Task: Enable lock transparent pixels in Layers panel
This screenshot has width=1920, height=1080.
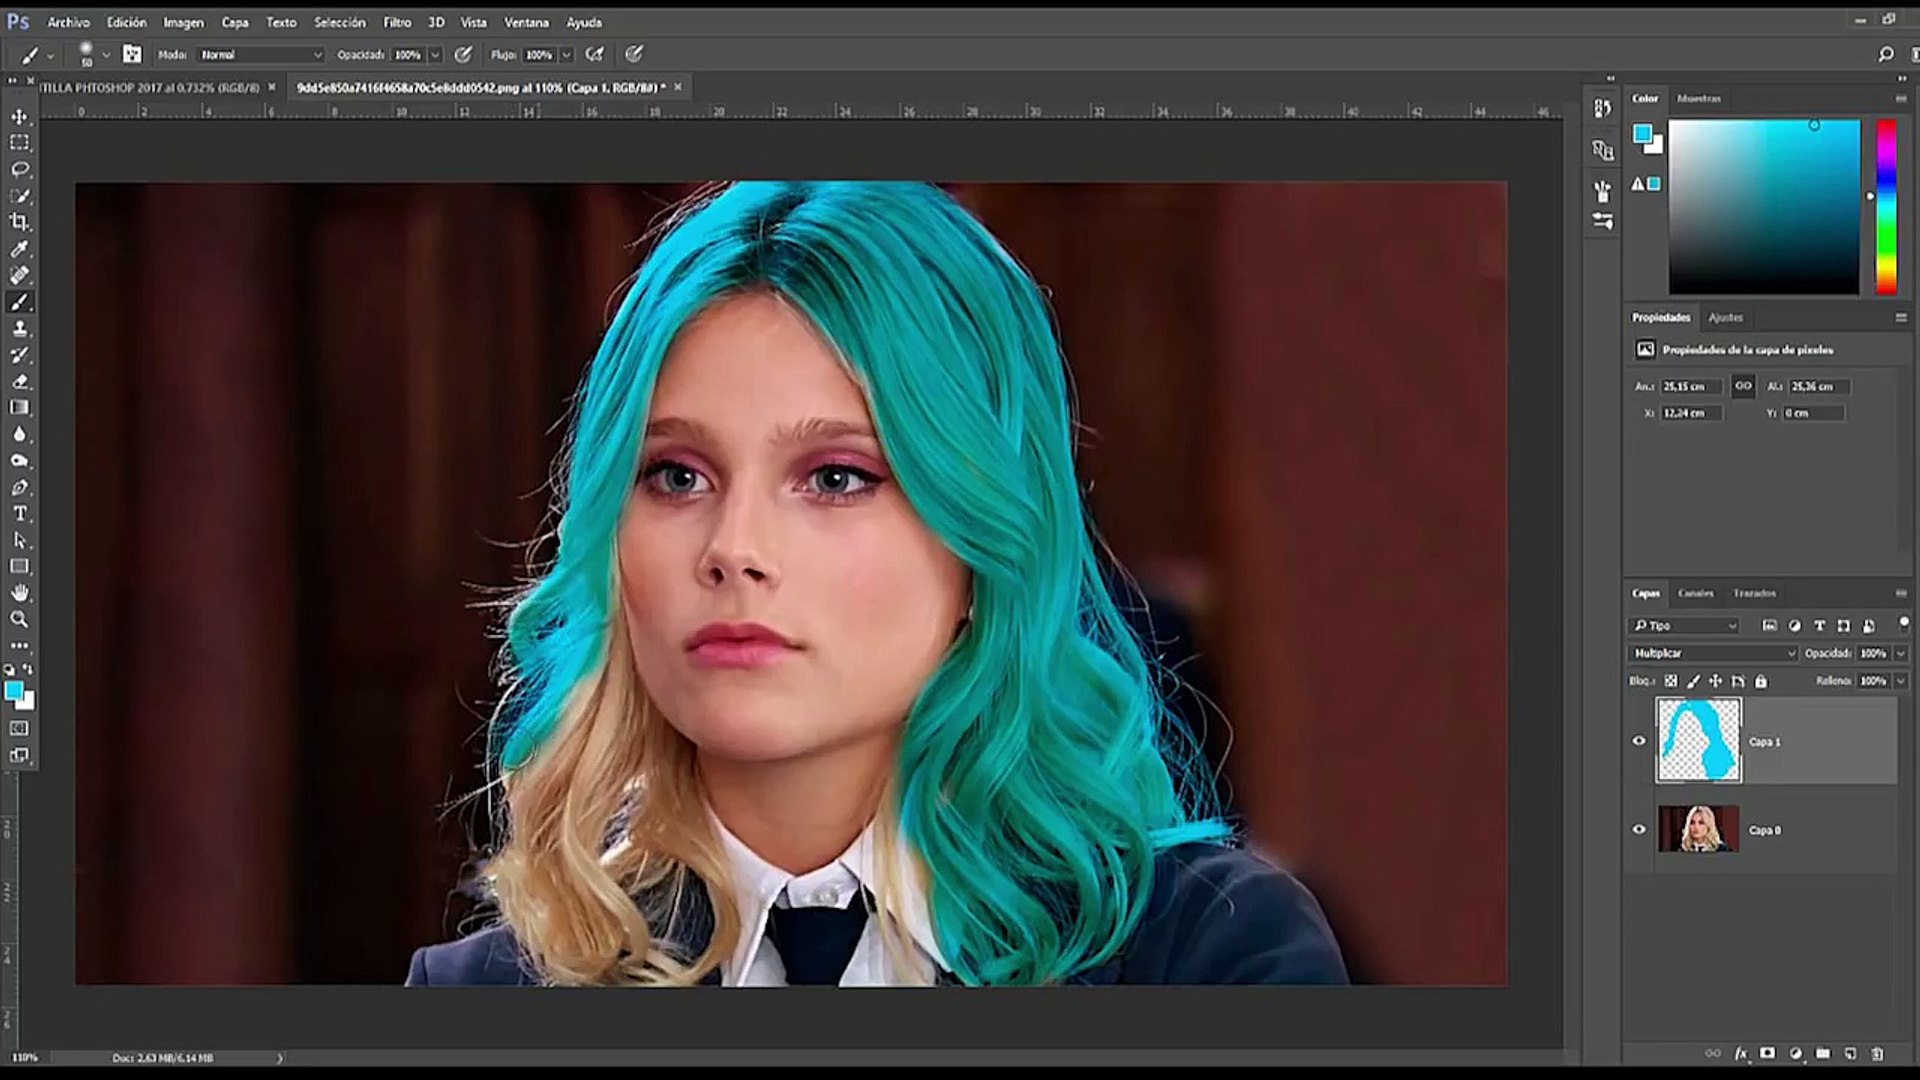Action: point(1671,681)
